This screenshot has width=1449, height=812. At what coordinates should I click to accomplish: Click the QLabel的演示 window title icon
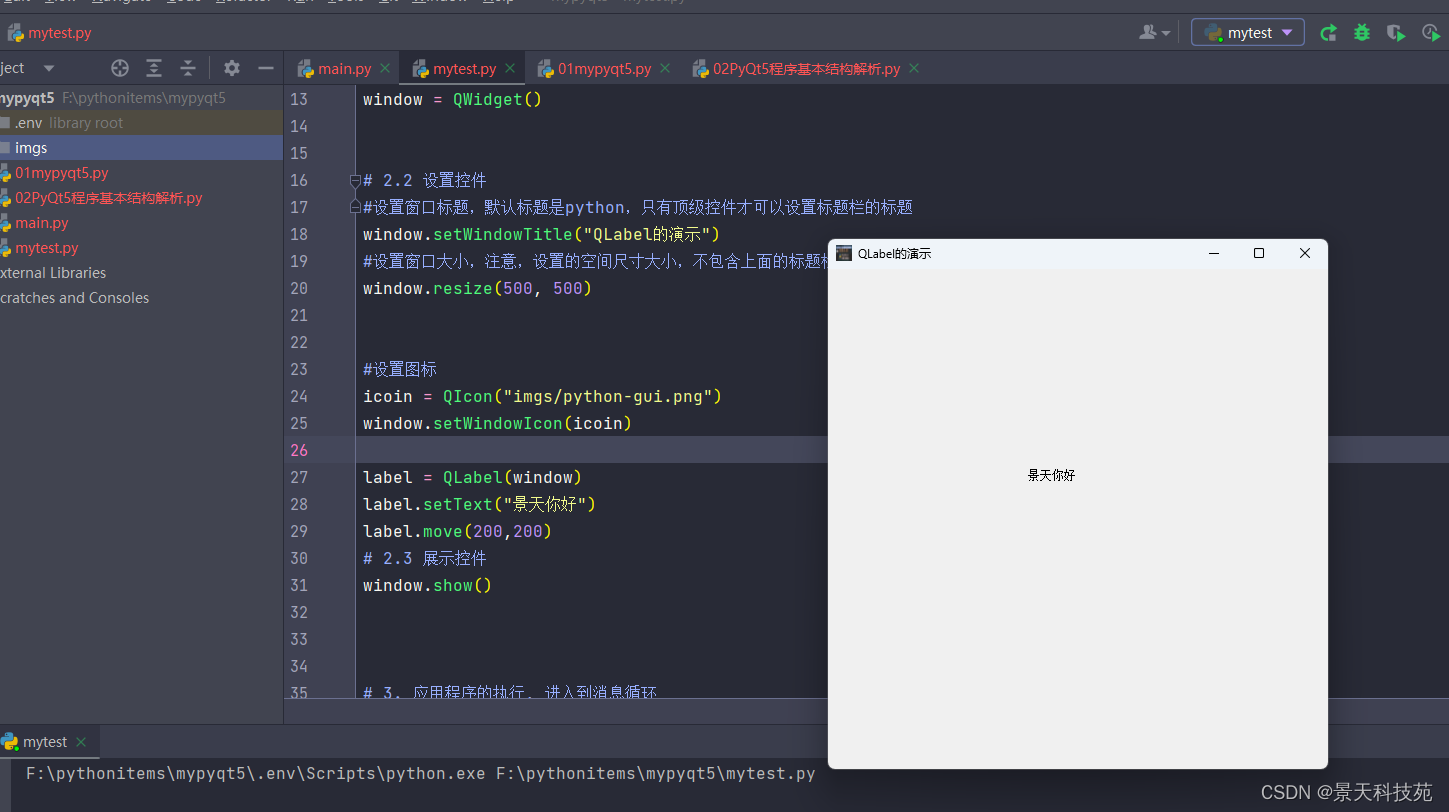(x=844, y=253)
